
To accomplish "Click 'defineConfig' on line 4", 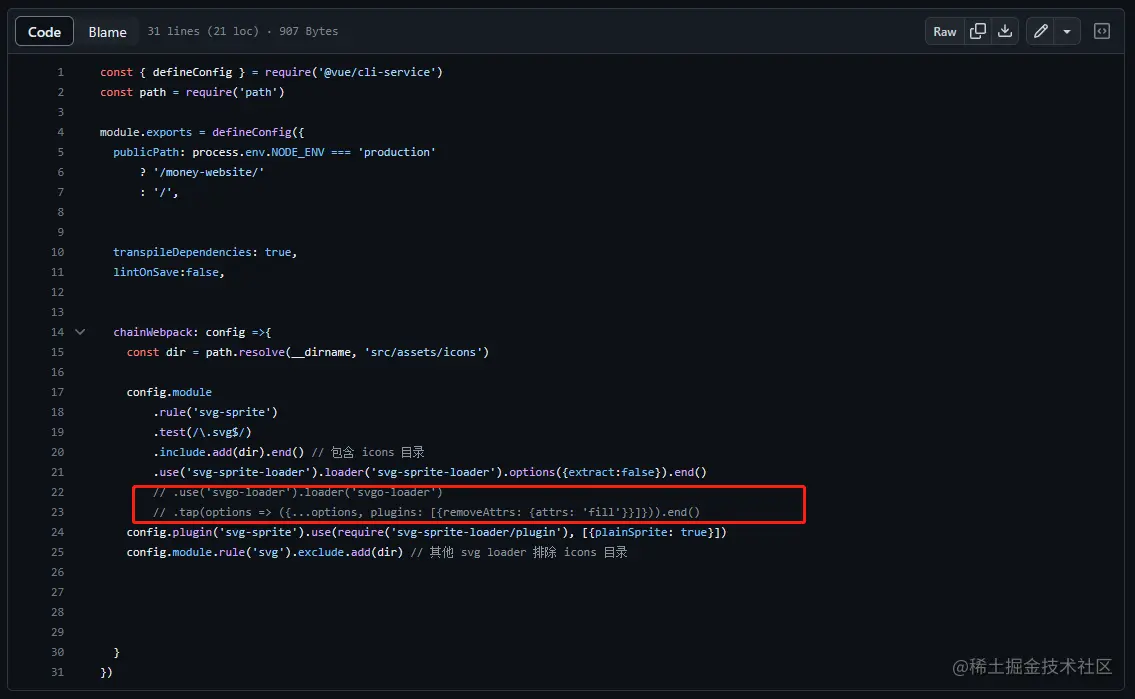I will pos(251,132).
